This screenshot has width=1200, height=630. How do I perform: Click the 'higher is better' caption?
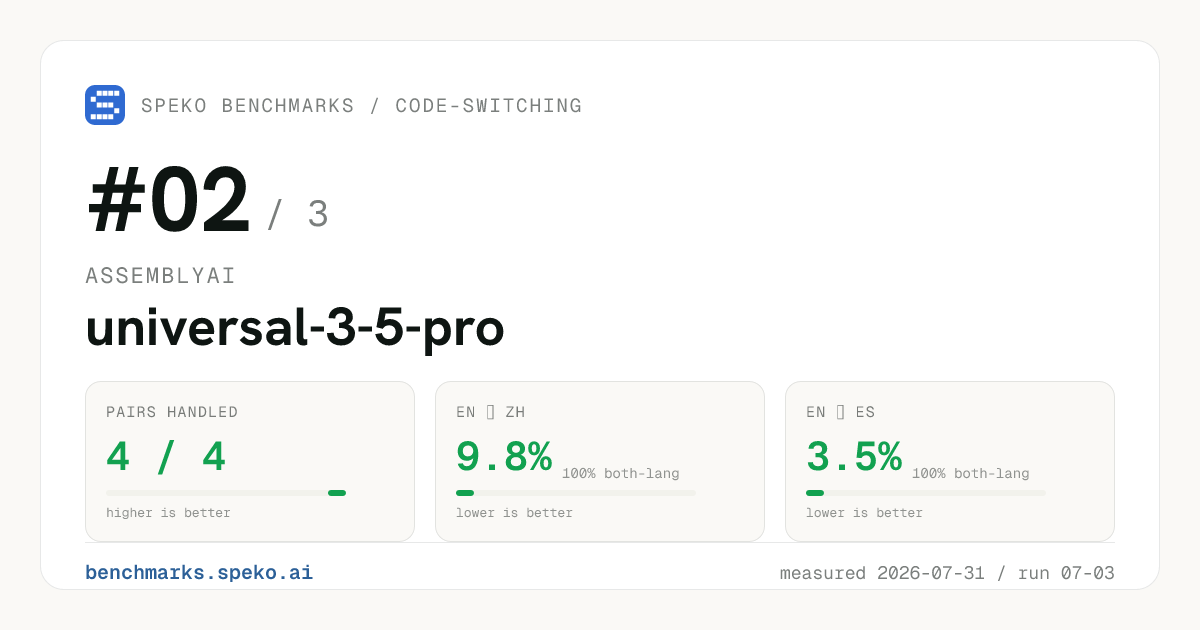click(168, 513)
